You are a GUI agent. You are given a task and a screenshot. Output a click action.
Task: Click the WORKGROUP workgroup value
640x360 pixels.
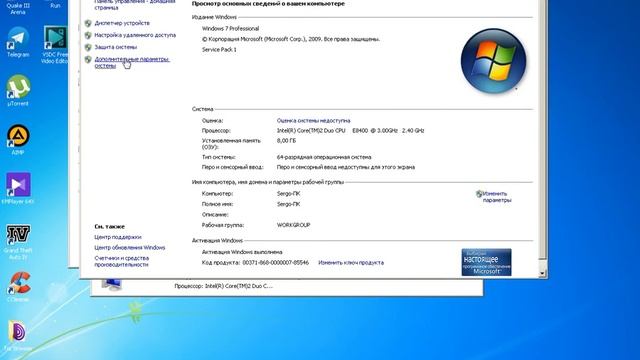(x=293, y=225)
